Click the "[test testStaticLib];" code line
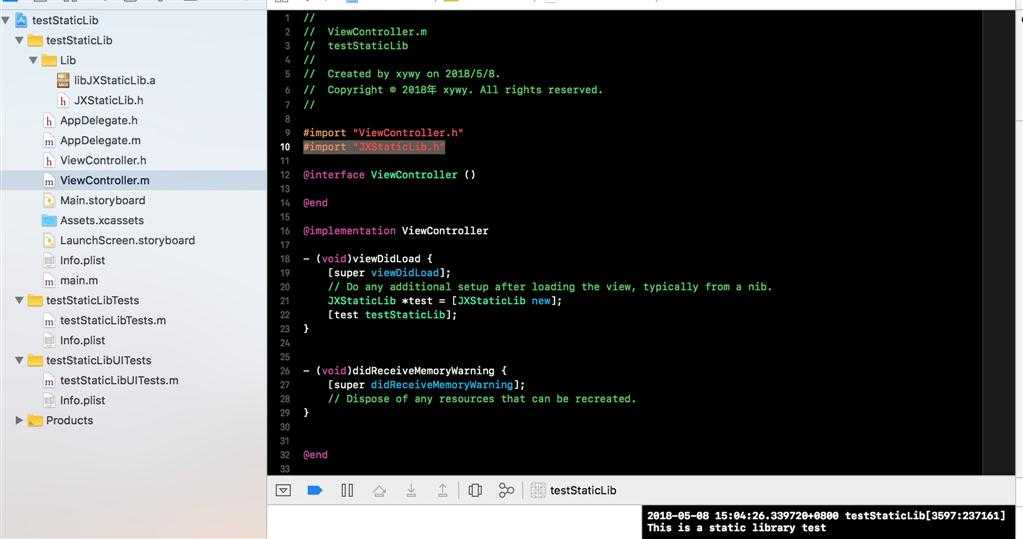The height and width of the screenshot is (539, 1023). point(392,315)
